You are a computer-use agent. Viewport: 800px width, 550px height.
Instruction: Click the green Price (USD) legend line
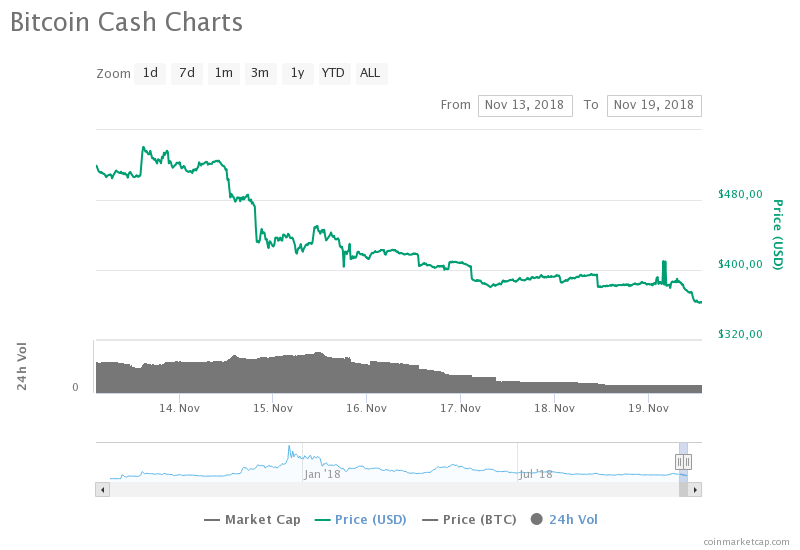[x=322, y=520]
